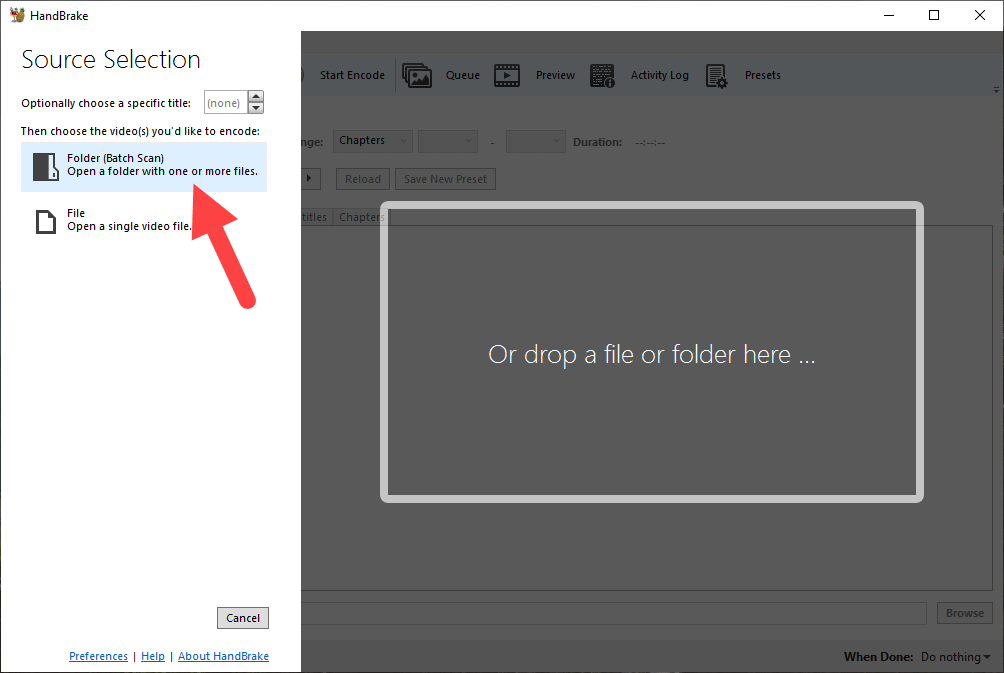The image size is (1004, 673).
Task: Click the destination path field
Action: tap(614, 613)
